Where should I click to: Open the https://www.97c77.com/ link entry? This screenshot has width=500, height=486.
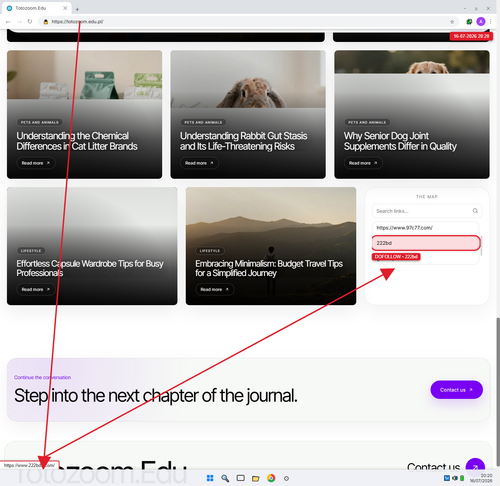click(x=425, y=228)
